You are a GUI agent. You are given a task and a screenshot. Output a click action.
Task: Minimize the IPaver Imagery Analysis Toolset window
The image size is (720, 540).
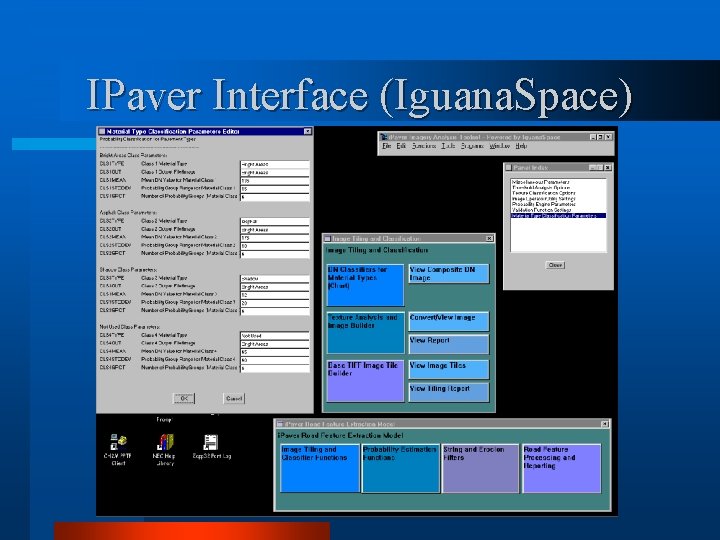click(x=593, y=137)
